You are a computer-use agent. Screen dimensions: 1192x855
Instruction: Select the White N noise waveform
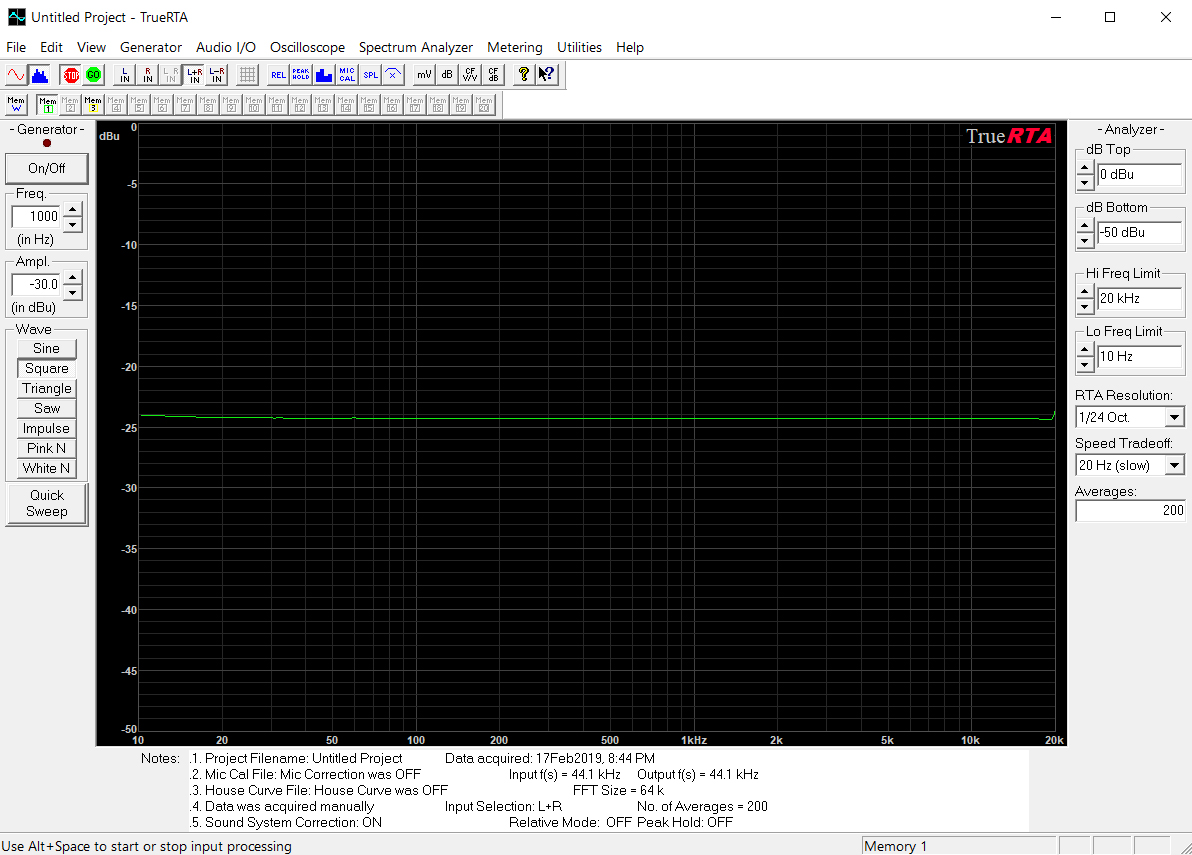click(x=46, y=468)
